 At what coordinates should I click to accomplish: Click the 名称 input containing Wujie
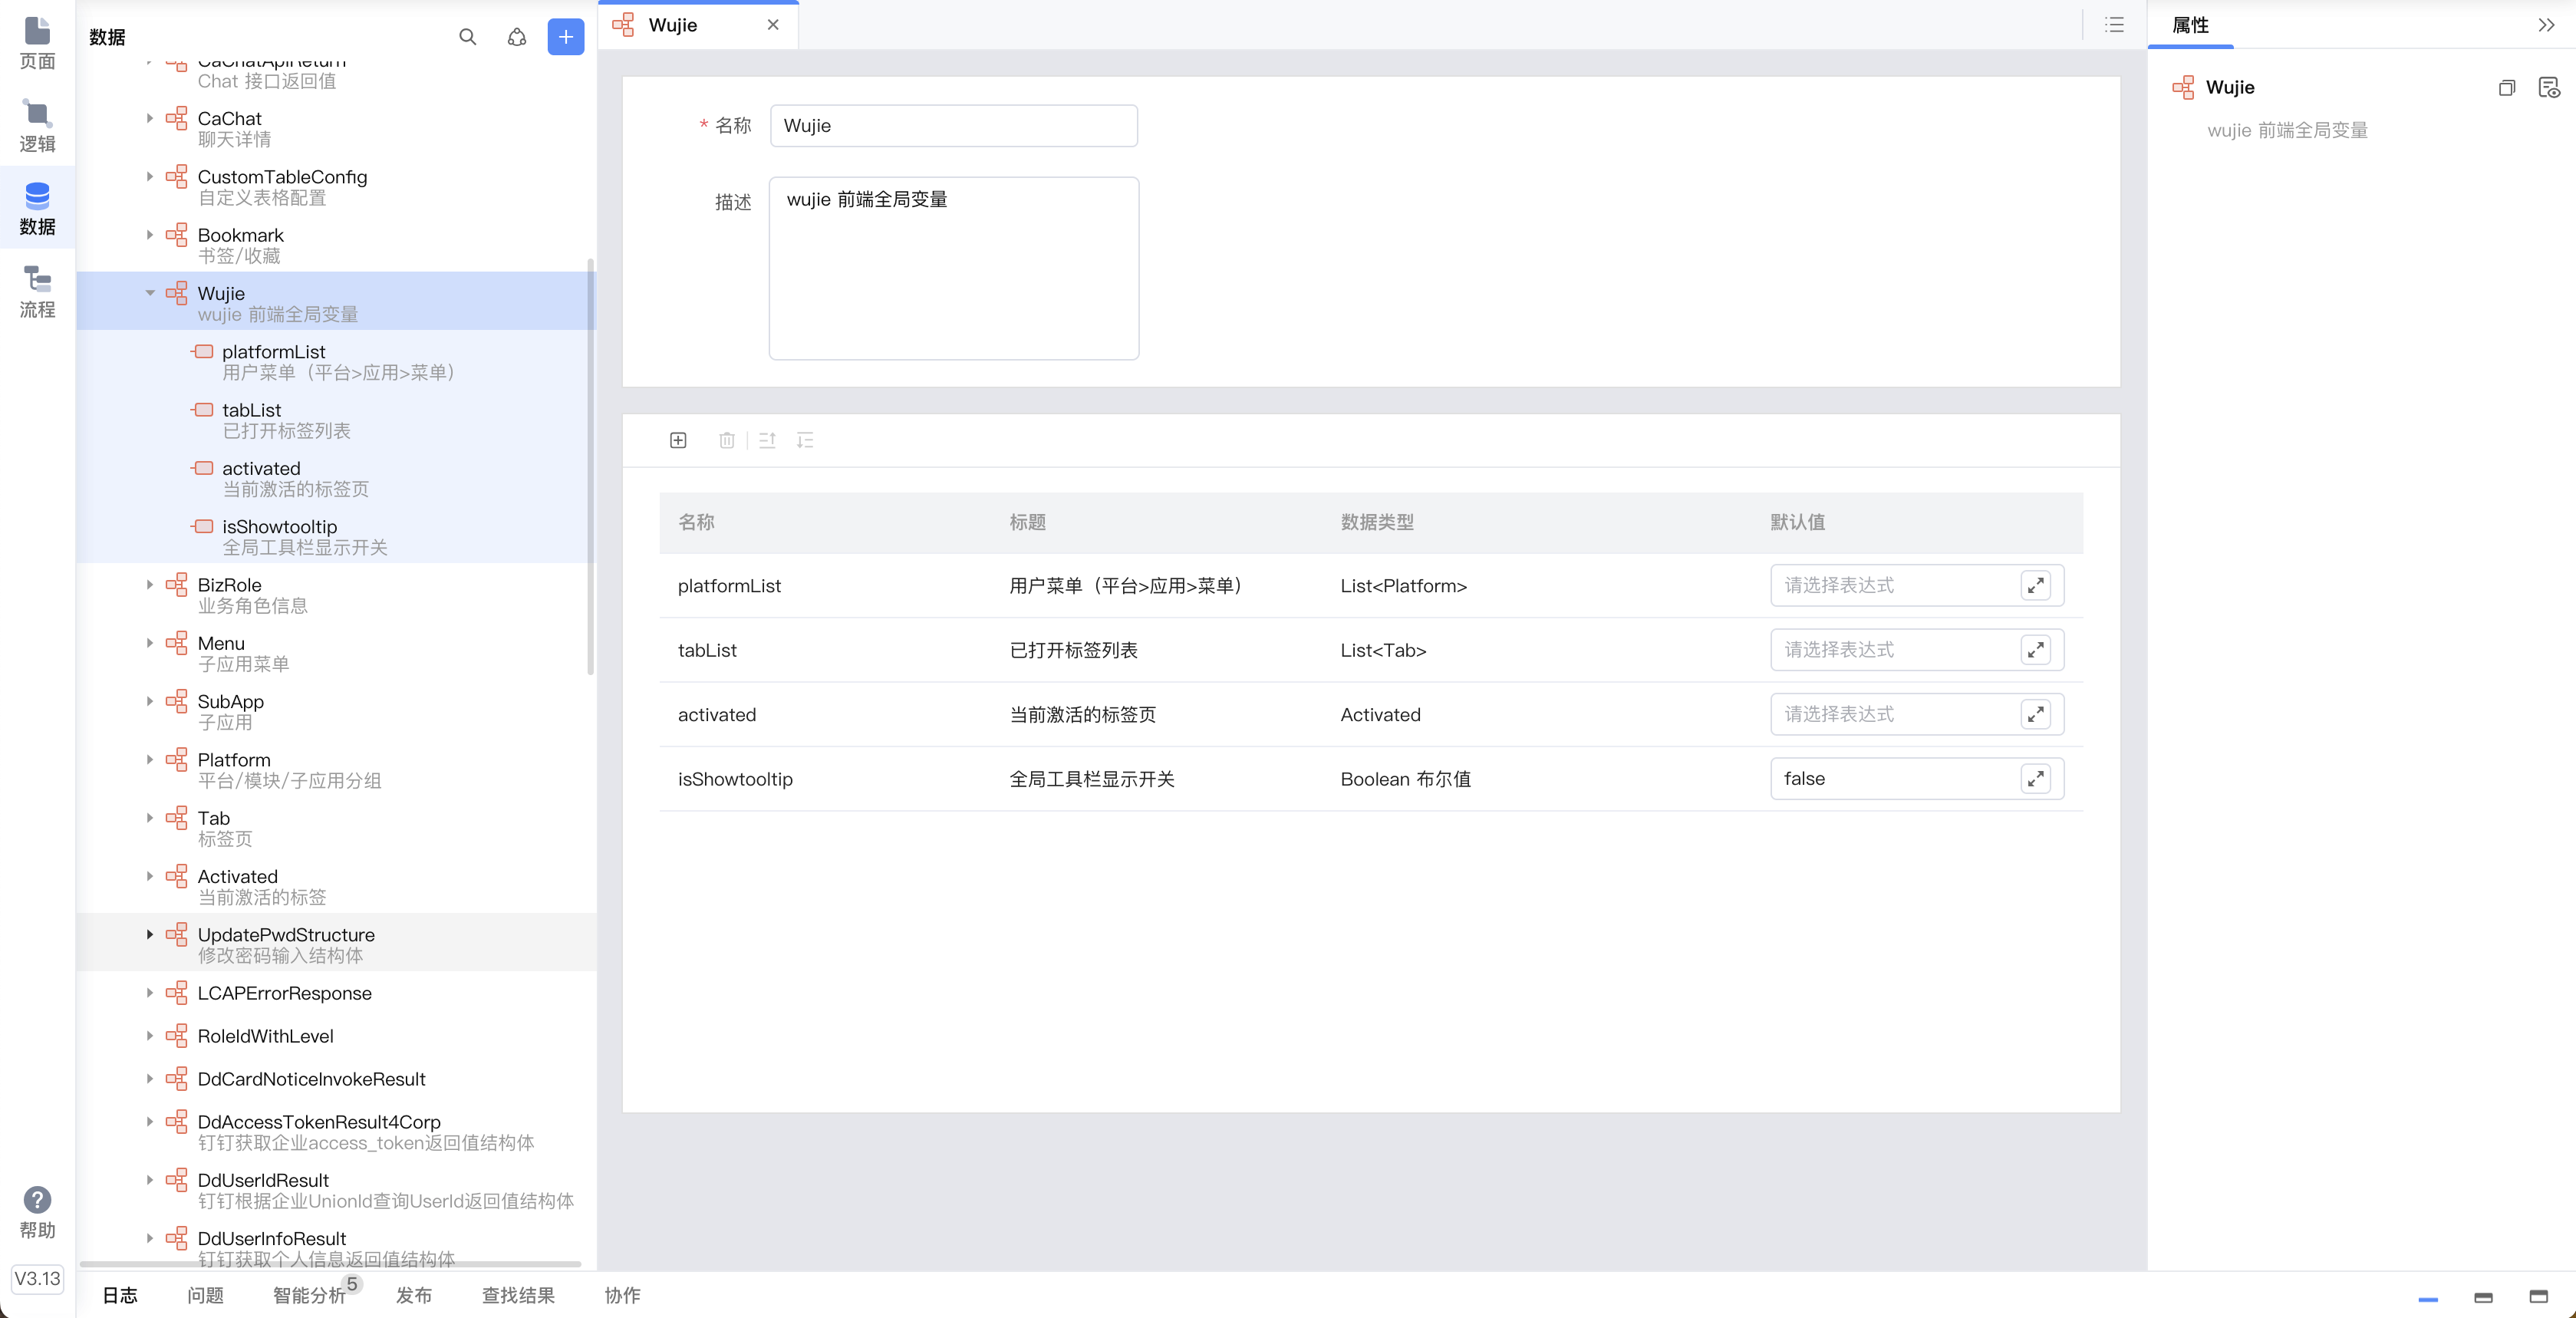(x=953, y=126)
